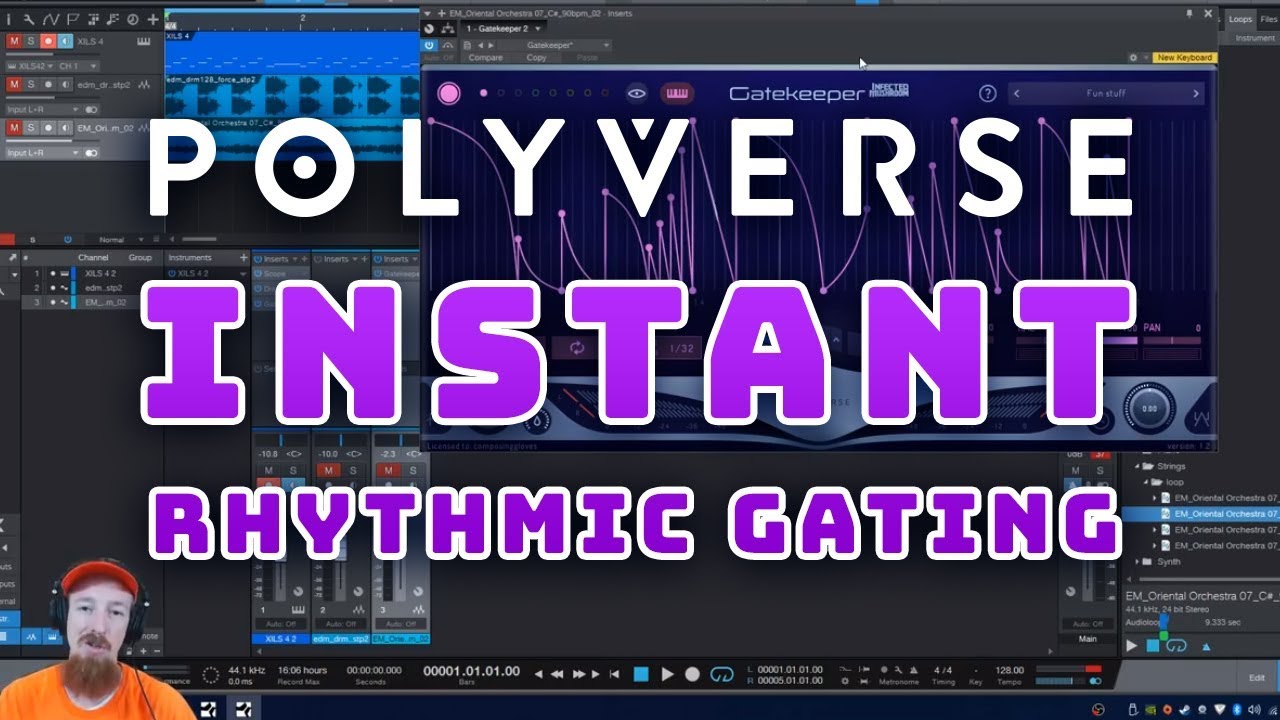The image size is (1280, 720).
Task: Toggle browser preview loop button
Action: [x=1176, y=646]
